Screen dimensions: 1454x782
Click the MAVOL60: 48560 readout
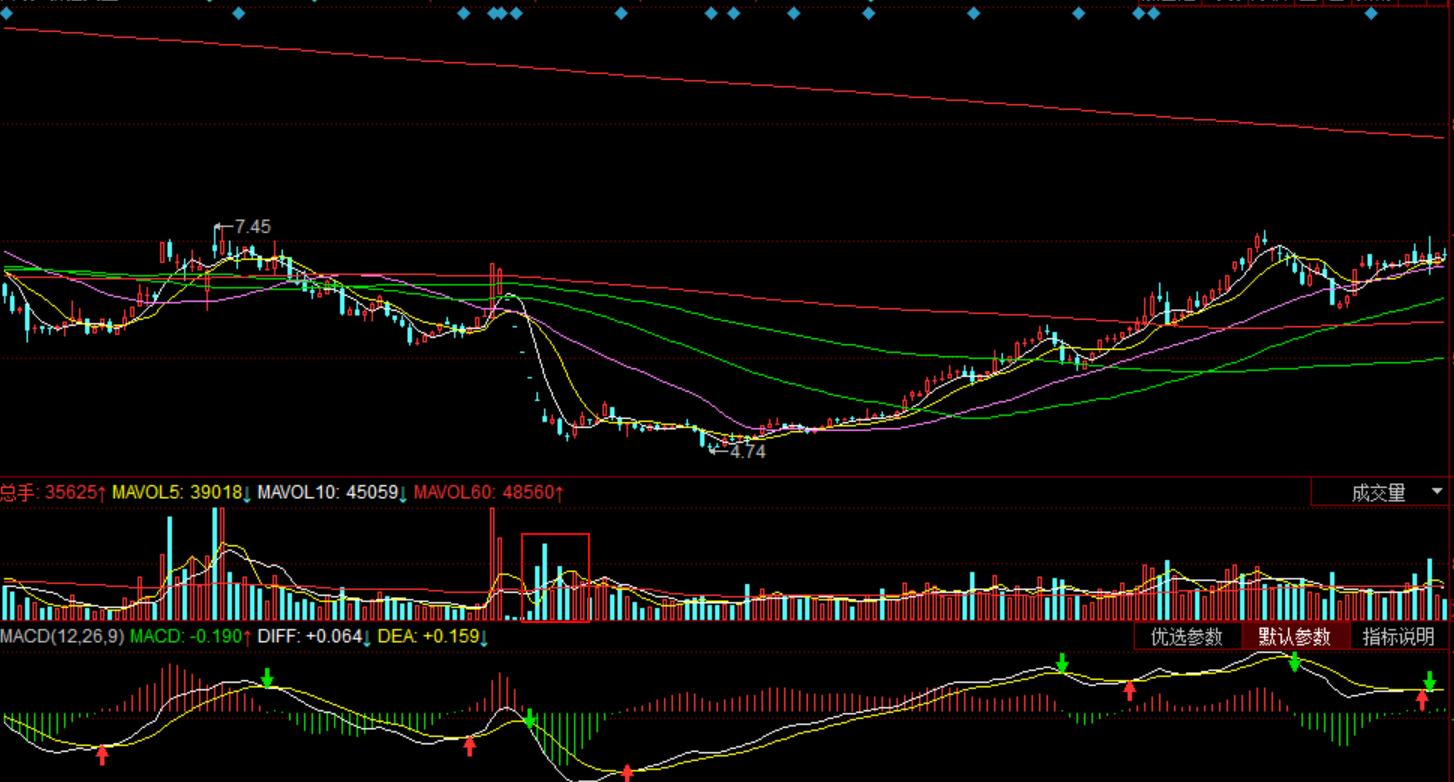coord(488,493)
